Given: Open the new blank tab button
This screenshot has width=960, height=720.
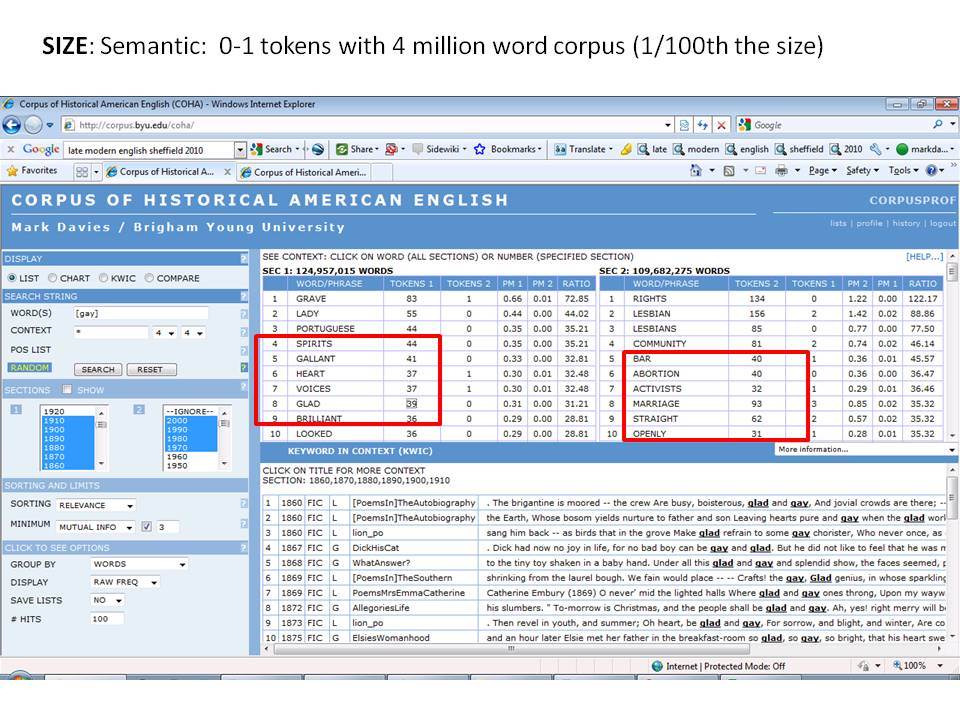Looking at the screenshot, I should pos(383,173).
